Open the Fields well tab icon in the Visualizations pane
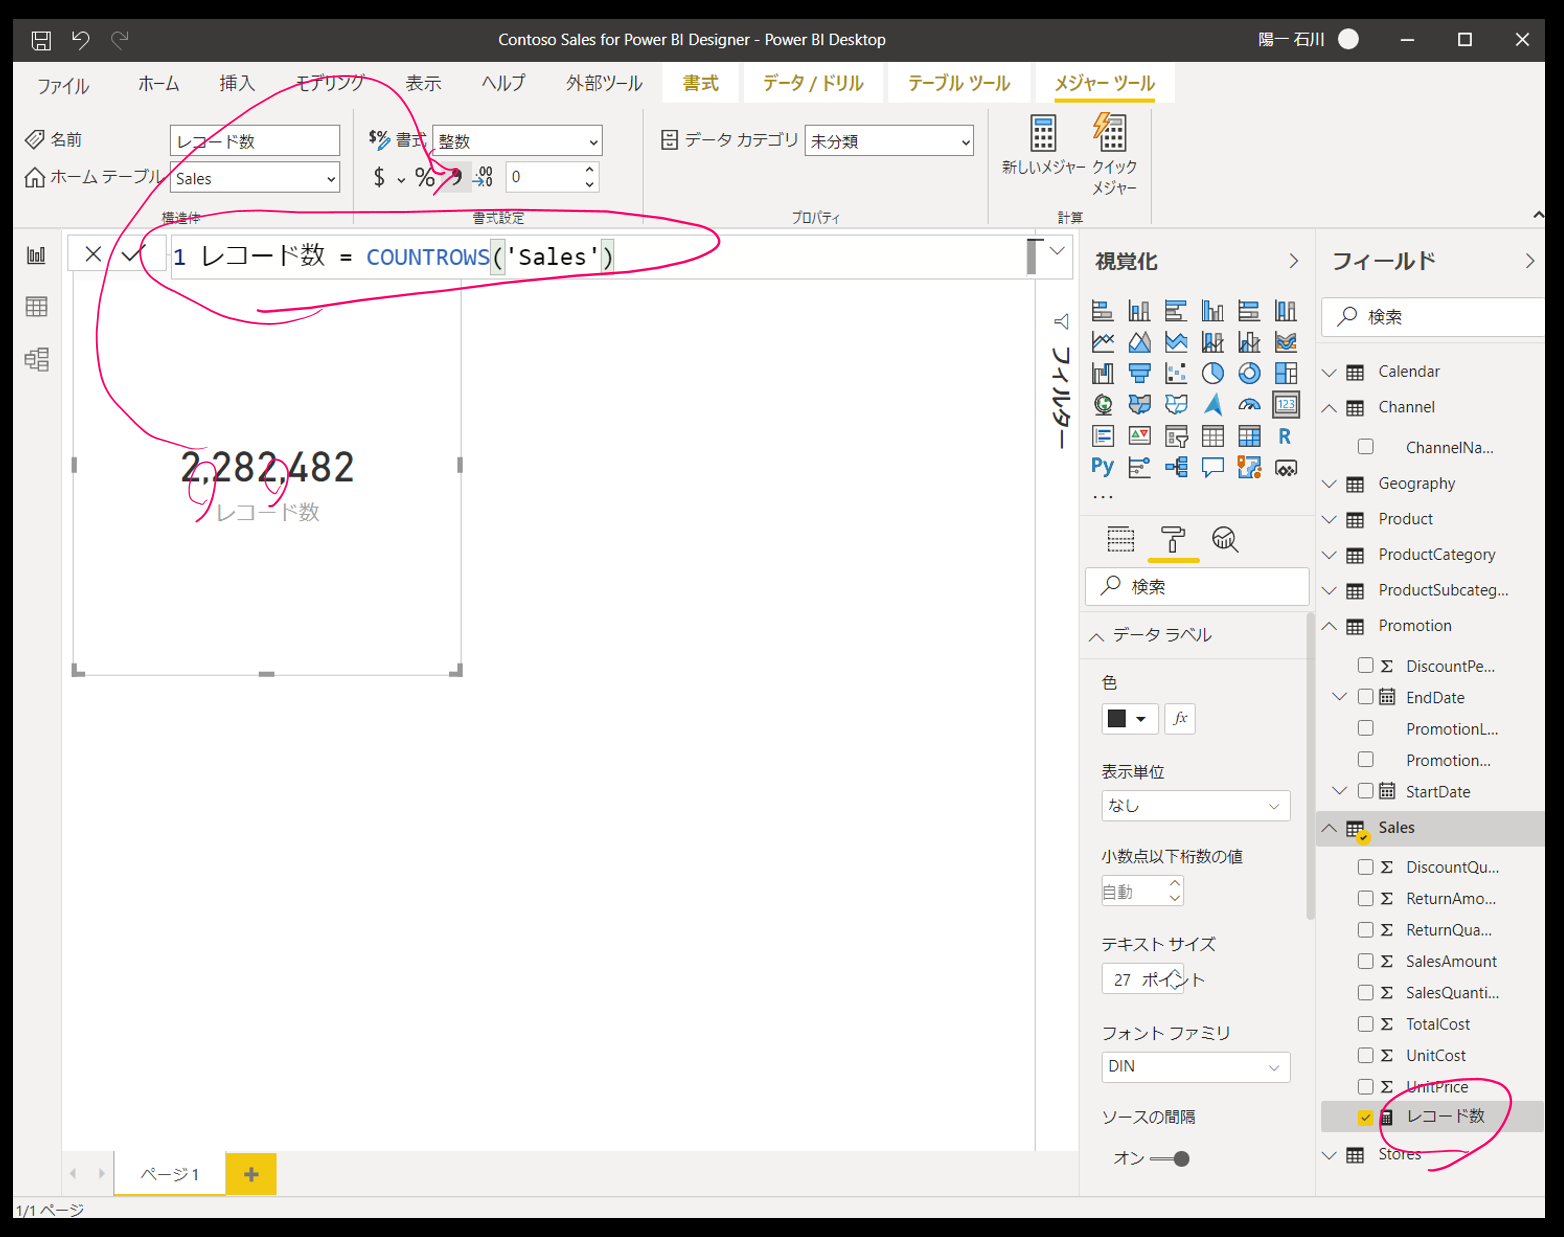1564x1237 pixels. coord(1121,540)
